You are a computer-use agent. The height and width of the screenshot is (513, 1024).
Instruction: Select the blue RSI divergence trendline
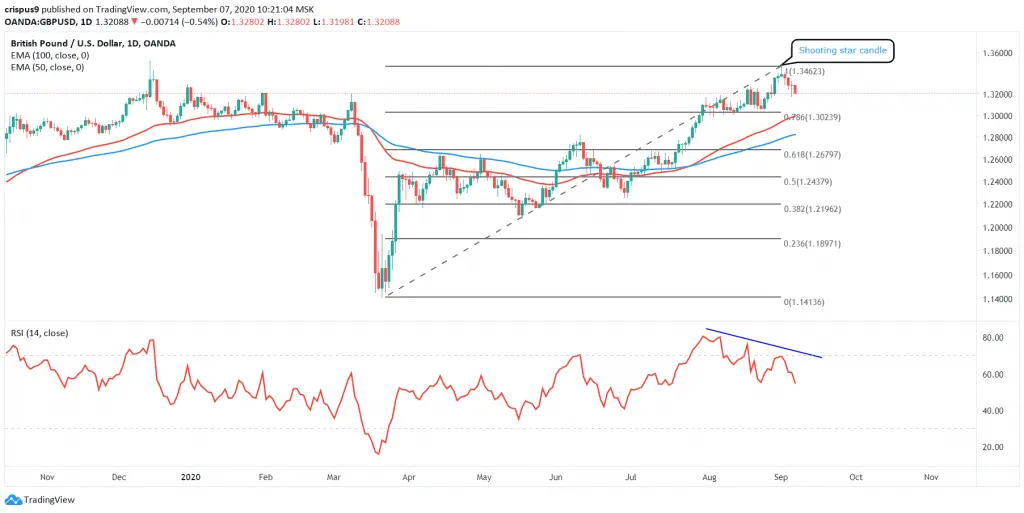click(763, 343)
